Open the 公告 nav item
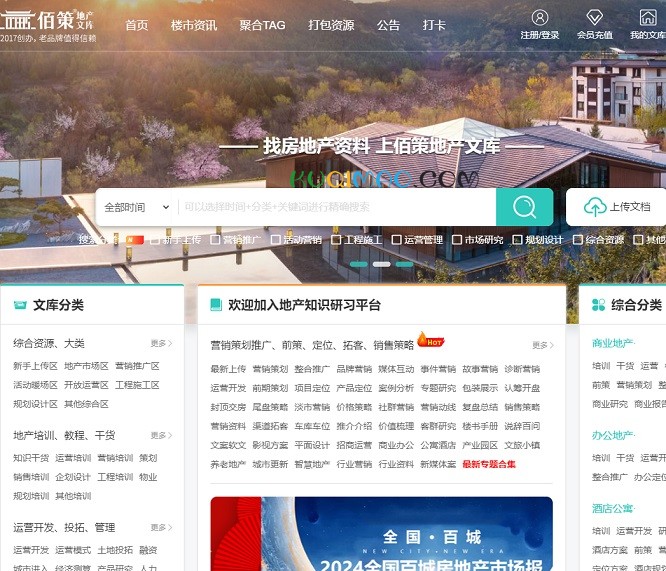666x571 pixels. tap(388, 25)
